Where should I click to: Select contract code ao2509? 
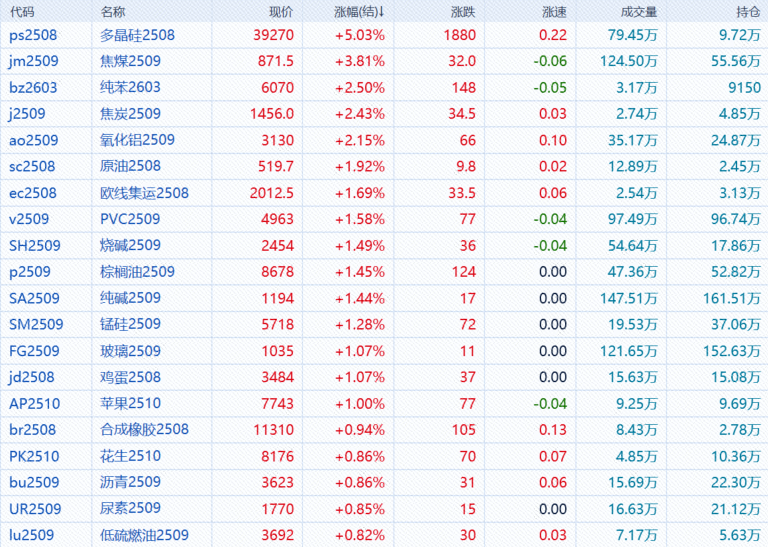[33, 140]
